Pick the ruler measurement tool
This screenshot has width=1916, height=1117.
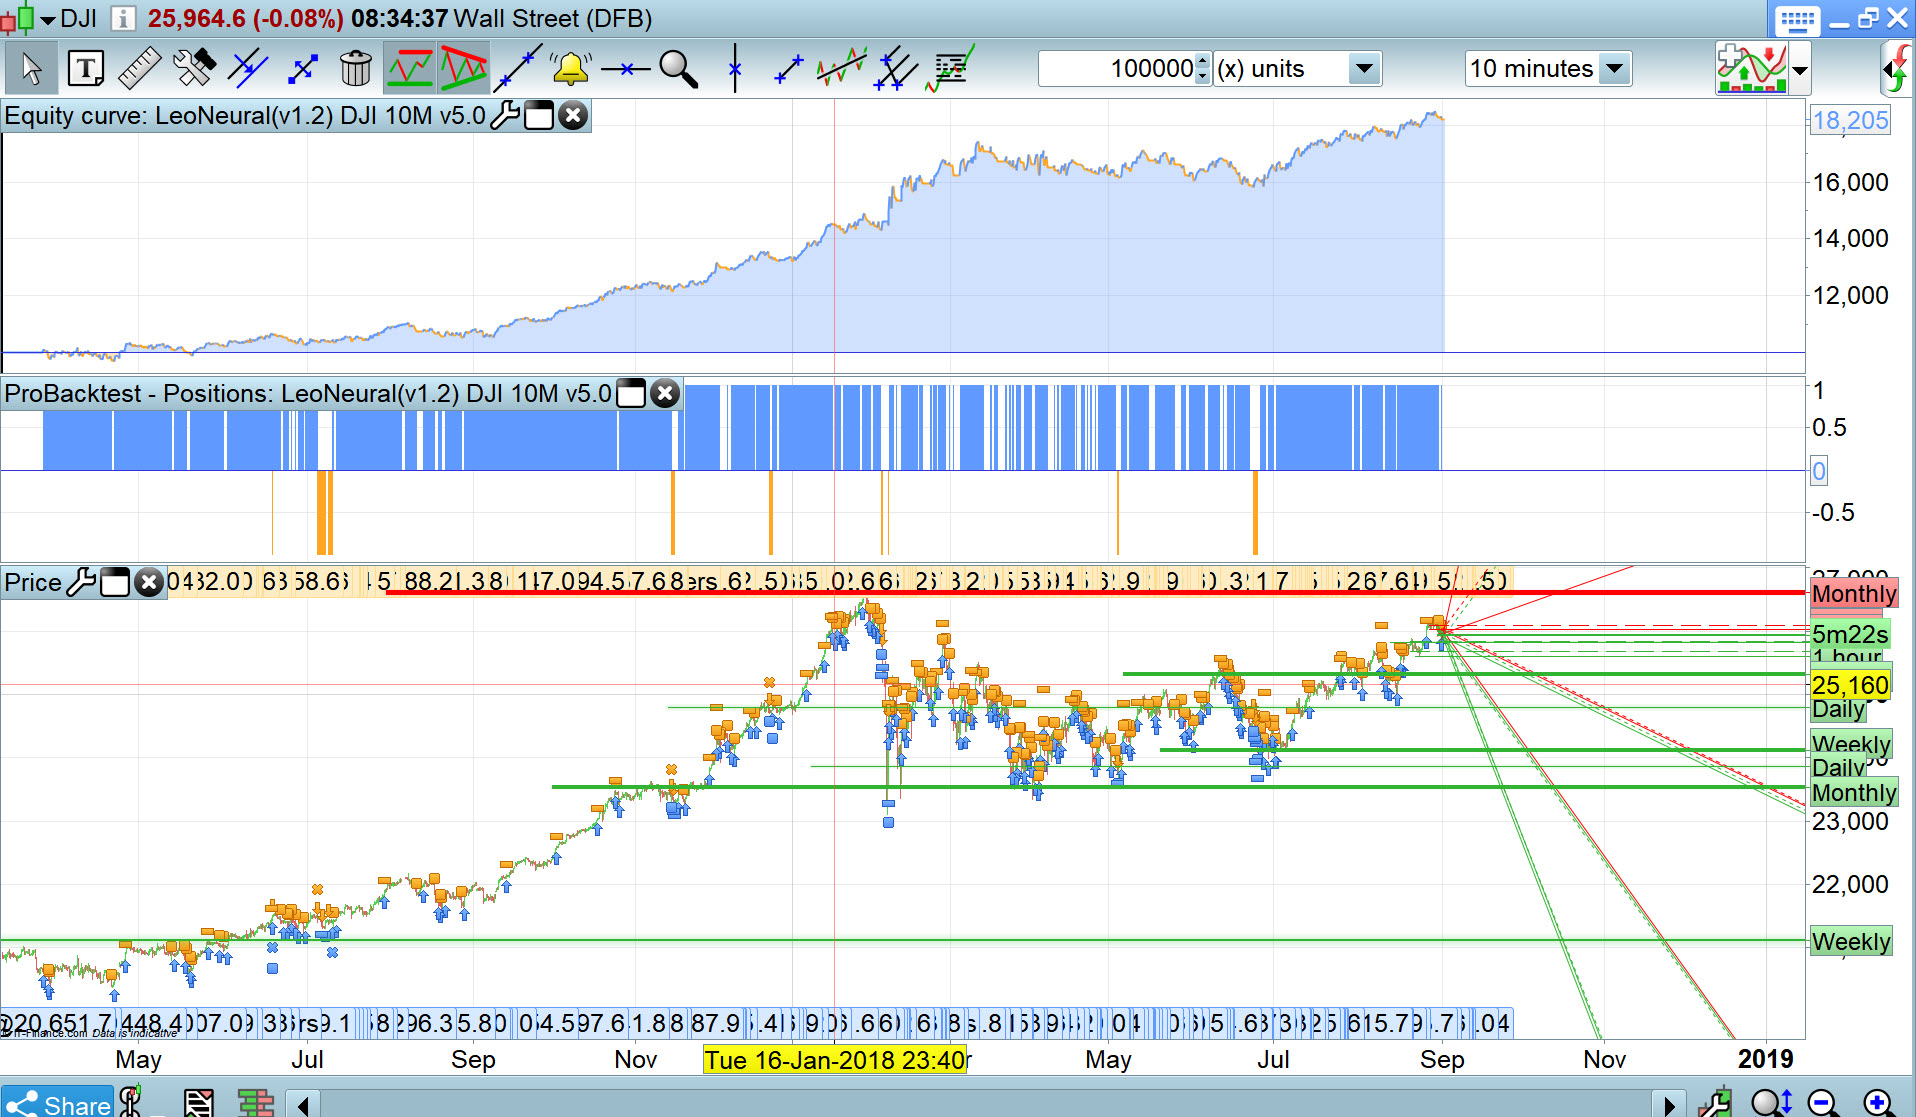click(x=139, y=69)
